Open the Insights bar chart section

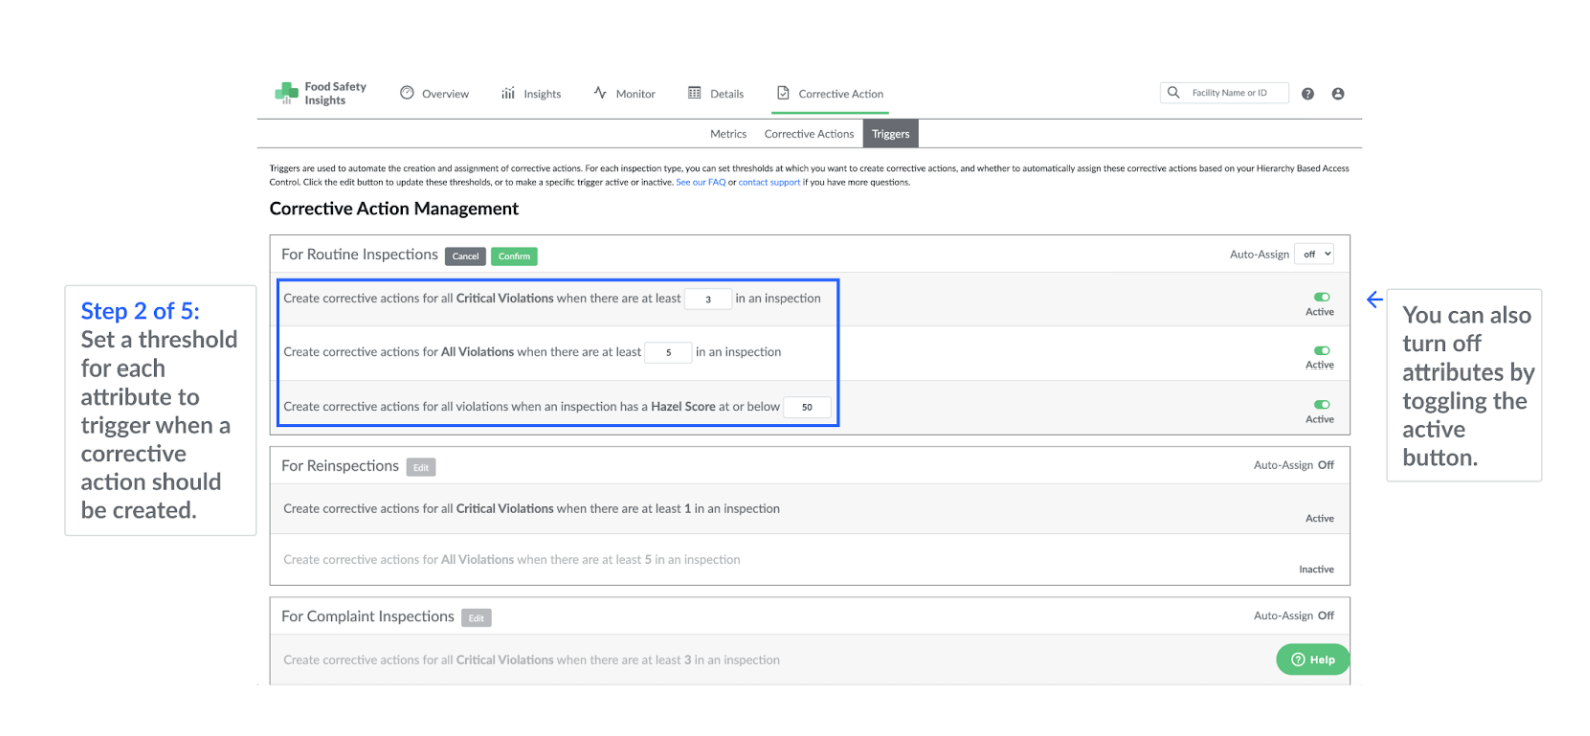pyautogui.click(x=531, y=94)
